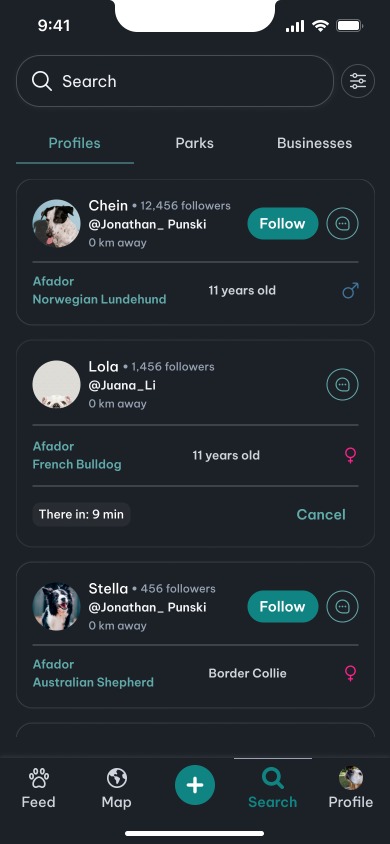Tap the plus create button

tap(195, 785)
